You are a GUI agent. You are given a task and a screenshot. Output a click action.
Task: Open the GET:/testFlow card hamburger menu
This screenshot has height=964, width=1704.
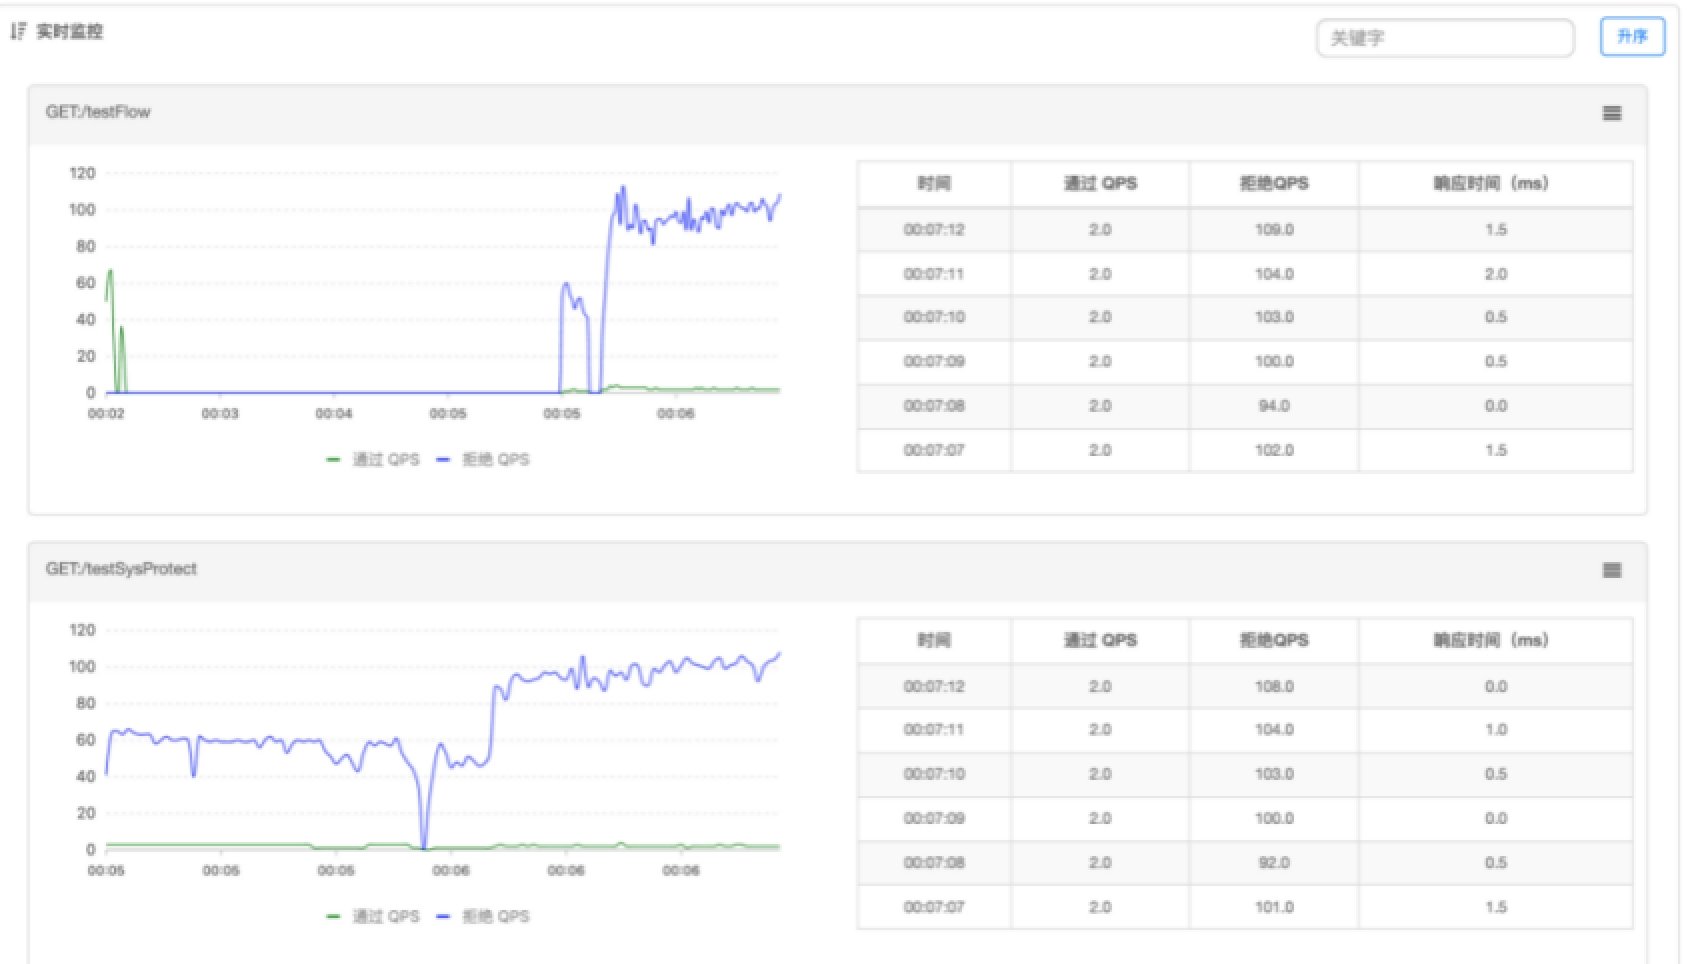[x=1612, y=114]
